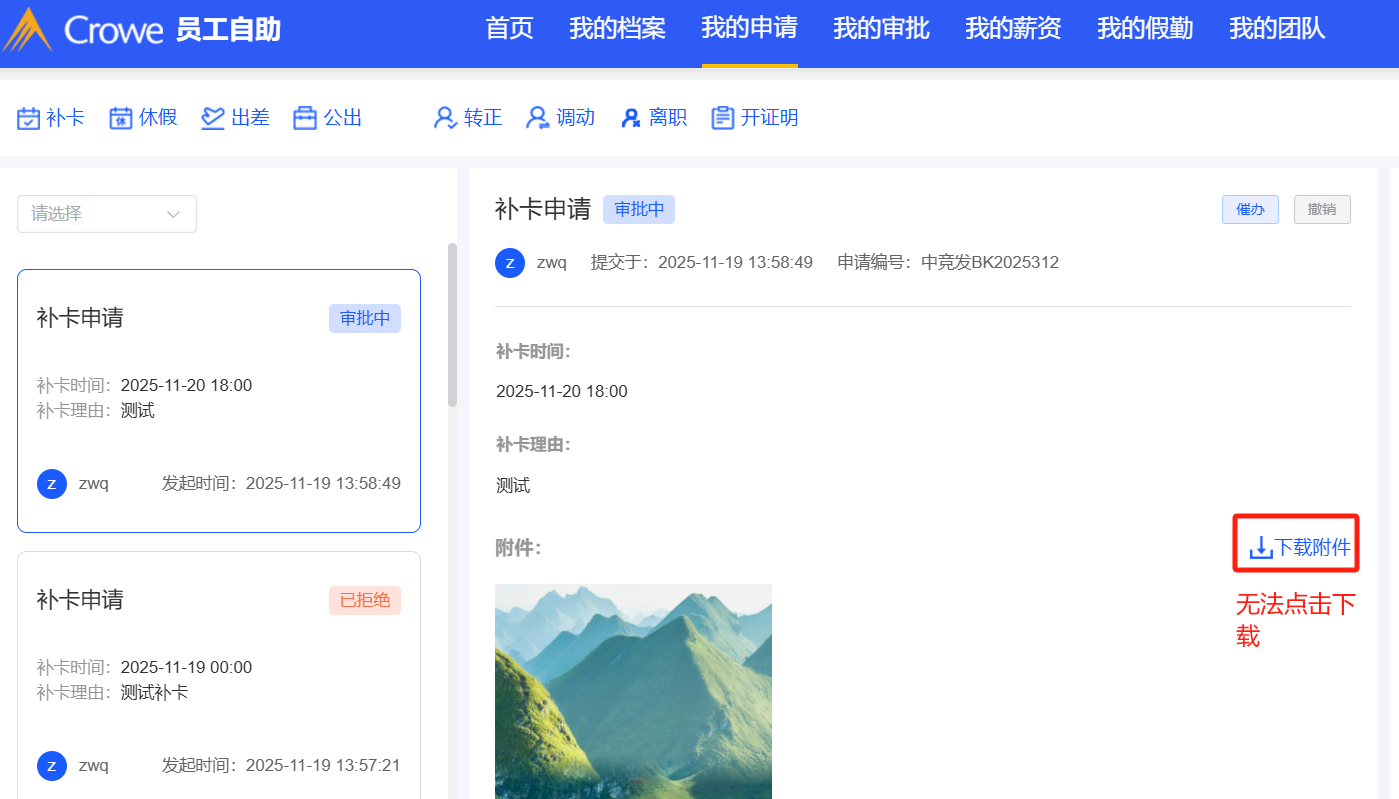Image resolution: width=1399 pixels, height=799 pixels.
Task: Click zwq avatar on the 已拒绝 card
Action: [x=52, y=766]
